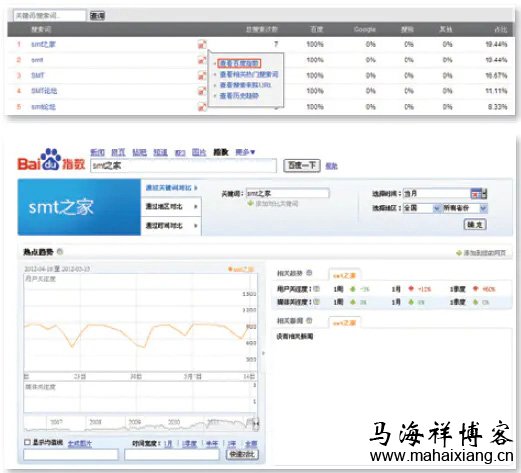
Task: Click the orange legend marker for smt之家
Action: 230,269
